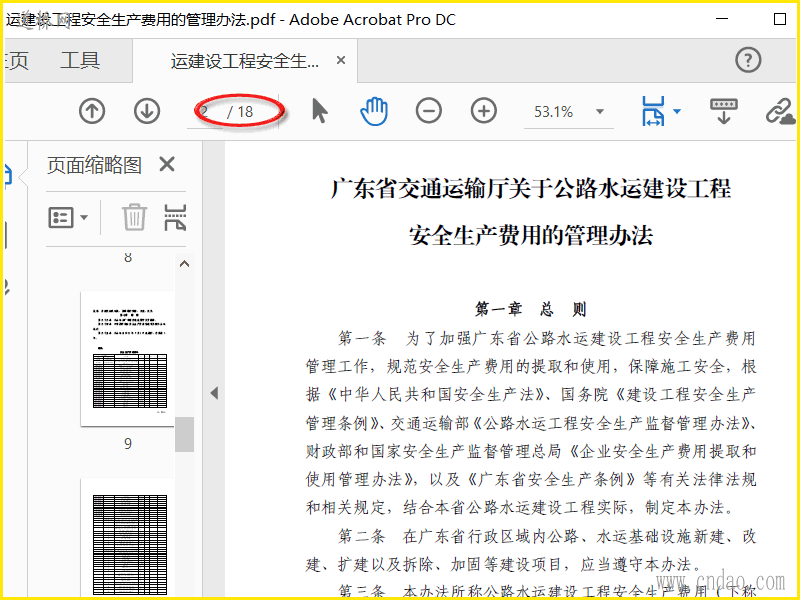Zoom in with the plus button
This screenshot has width=800, height=600.
(484, 111)
